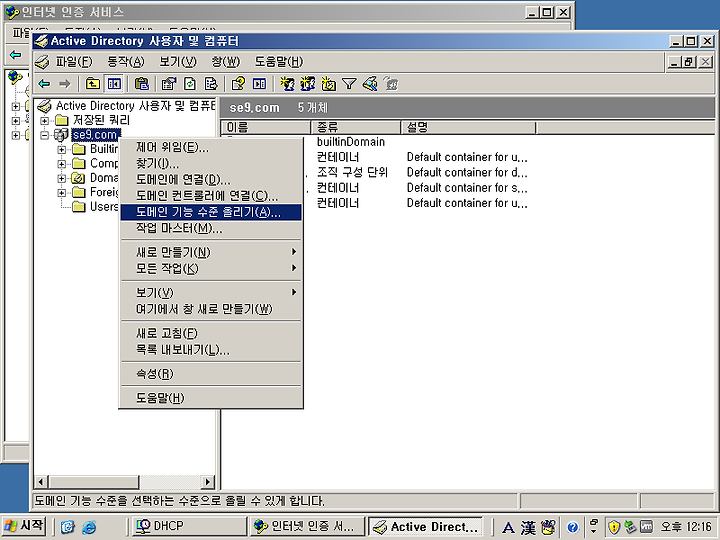
Task: Open the 파일(F) menu in Active Directory
Action: click(73, 62)
